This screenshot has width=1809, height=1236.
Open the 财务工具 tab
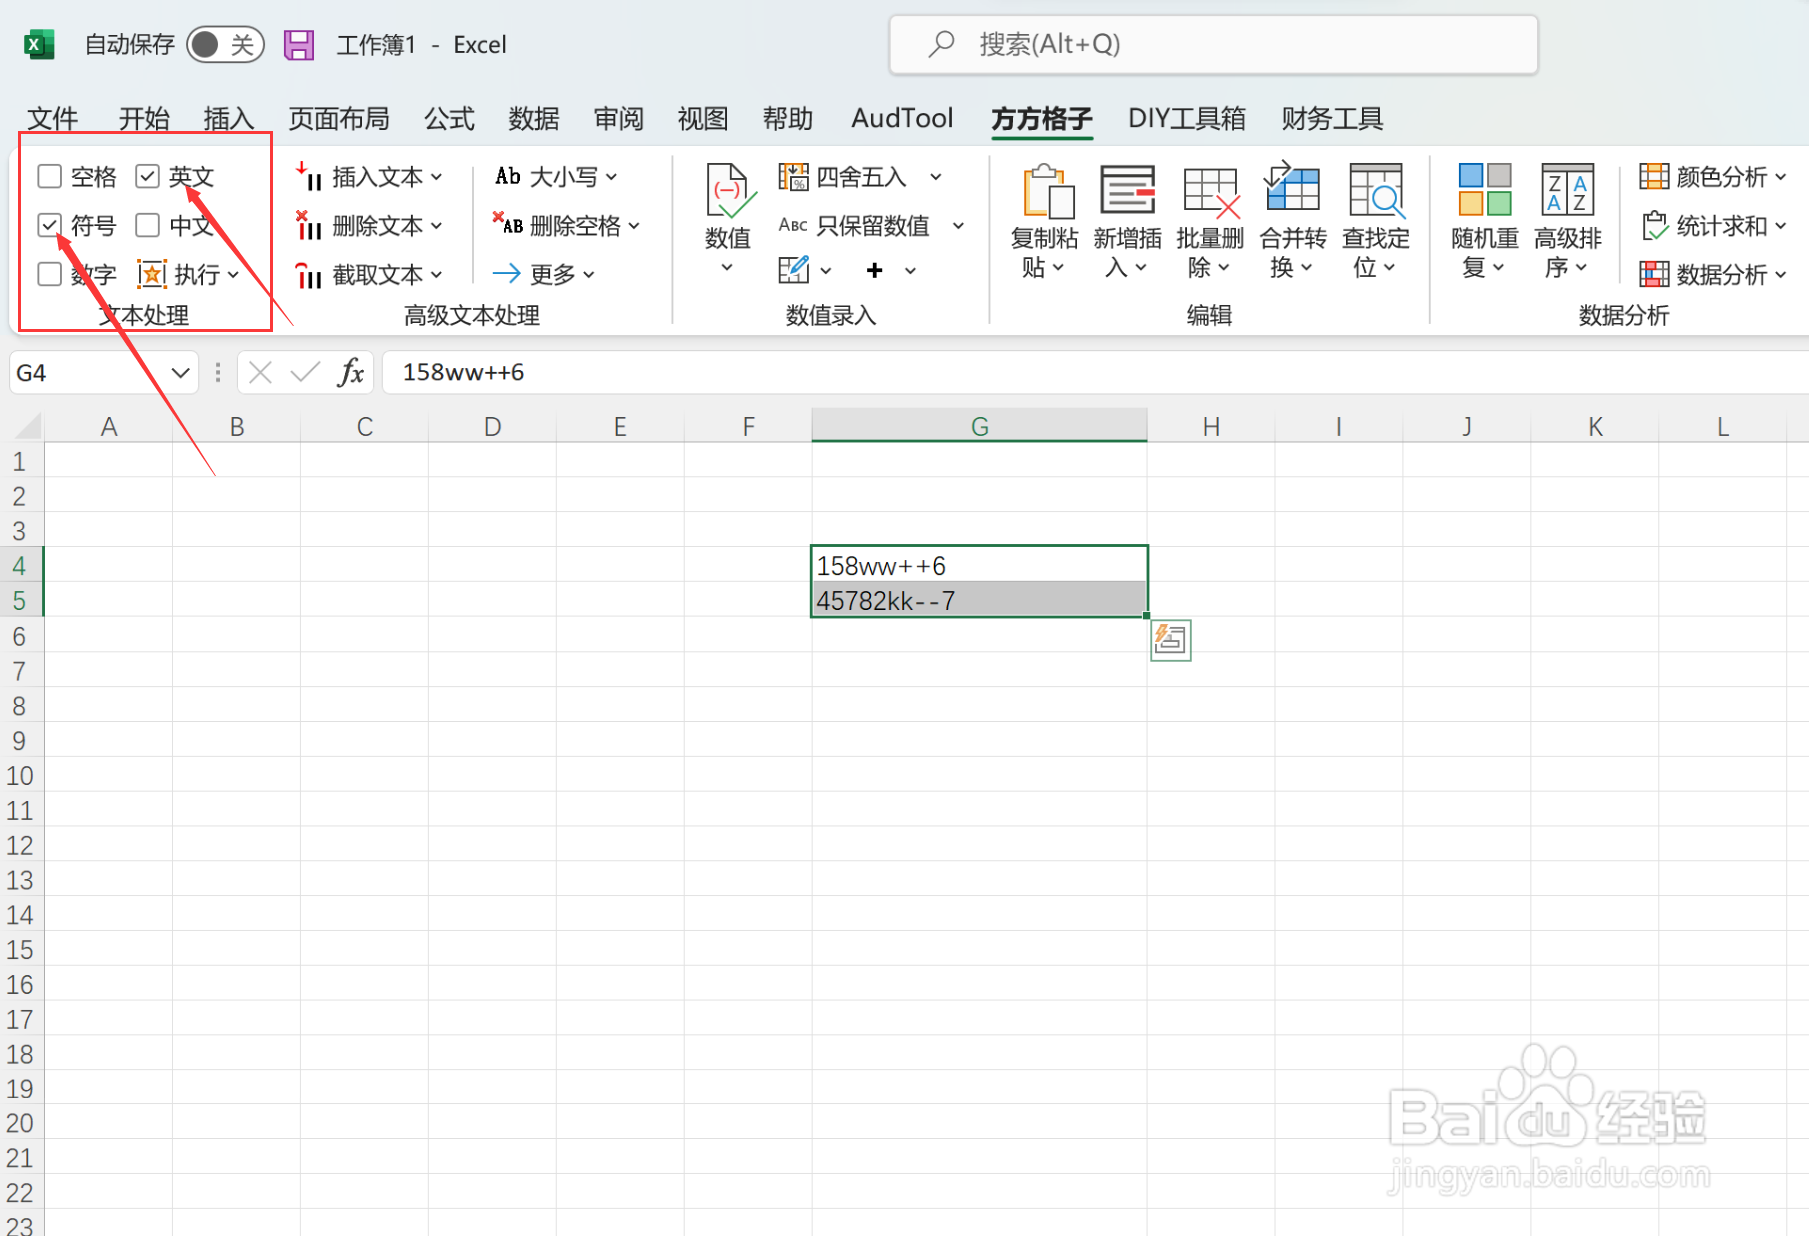[x=1332, y=118]
